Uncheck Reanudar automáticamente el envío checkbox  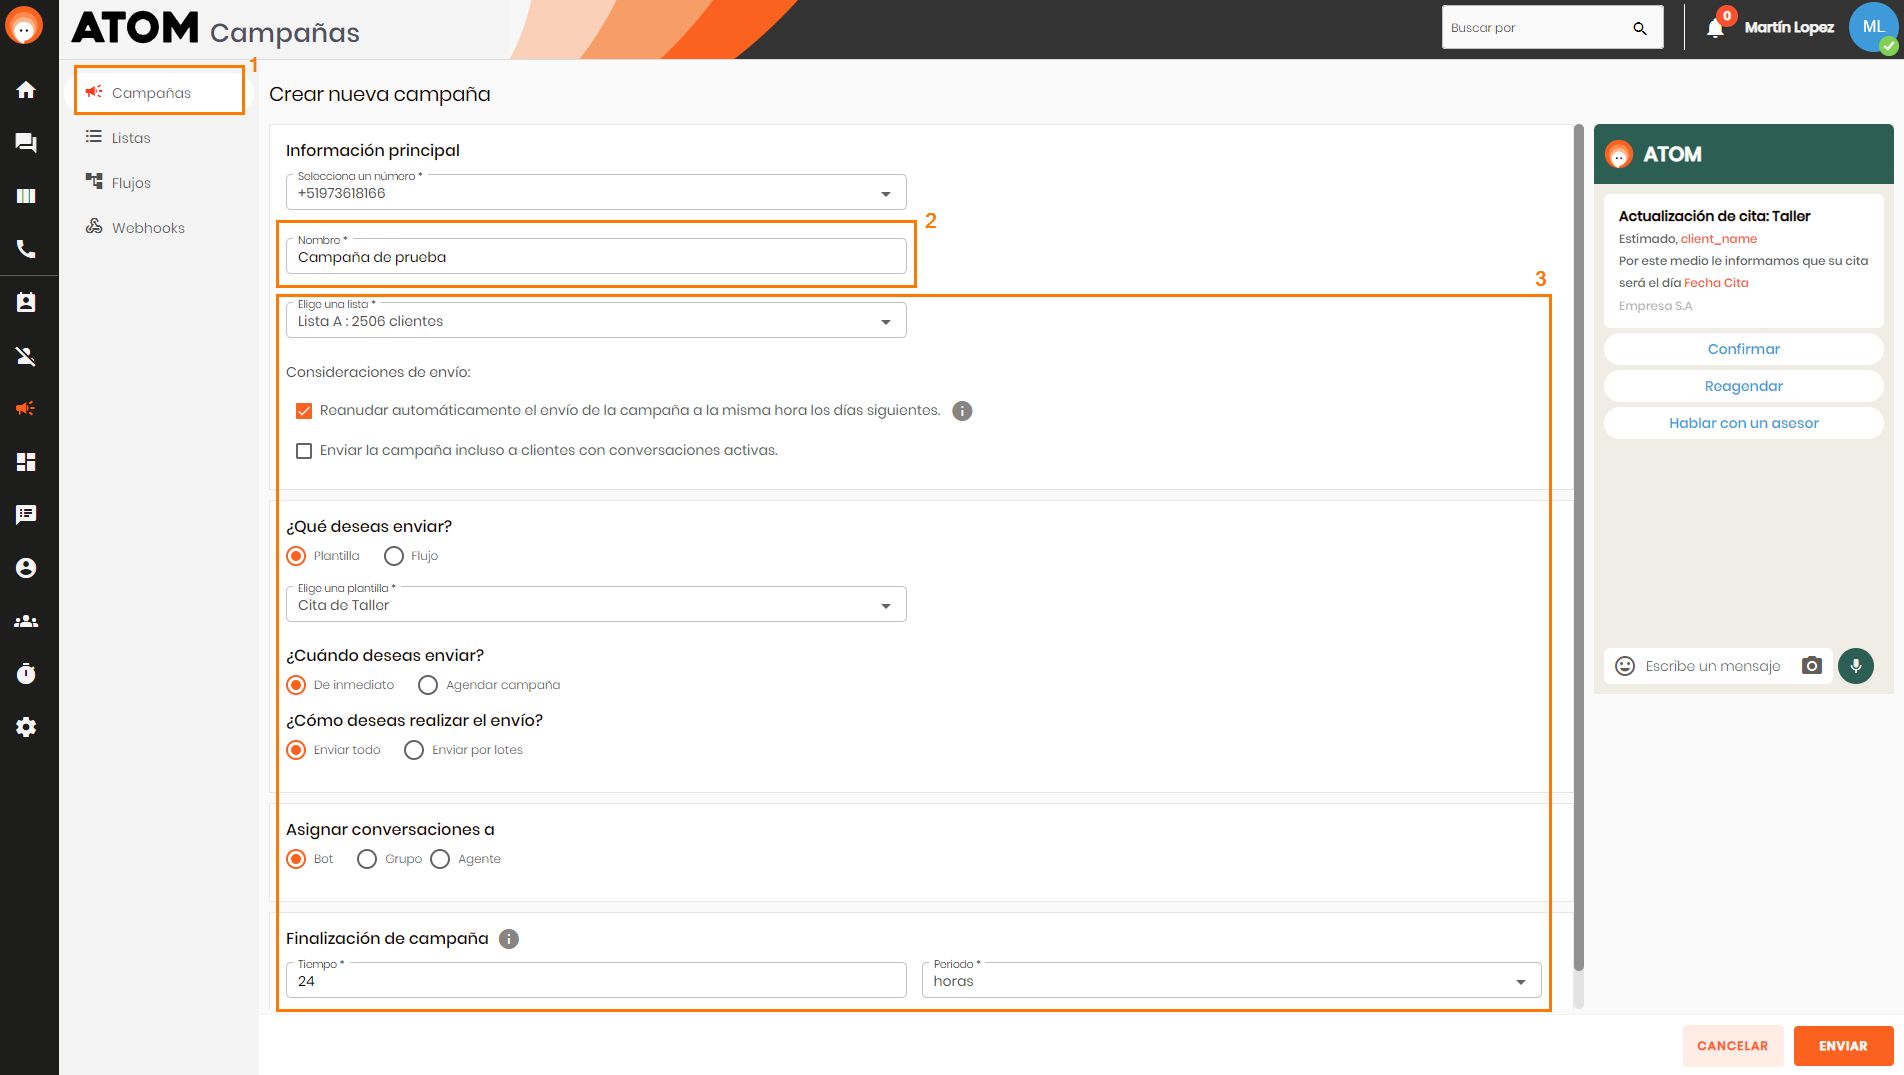304,411
